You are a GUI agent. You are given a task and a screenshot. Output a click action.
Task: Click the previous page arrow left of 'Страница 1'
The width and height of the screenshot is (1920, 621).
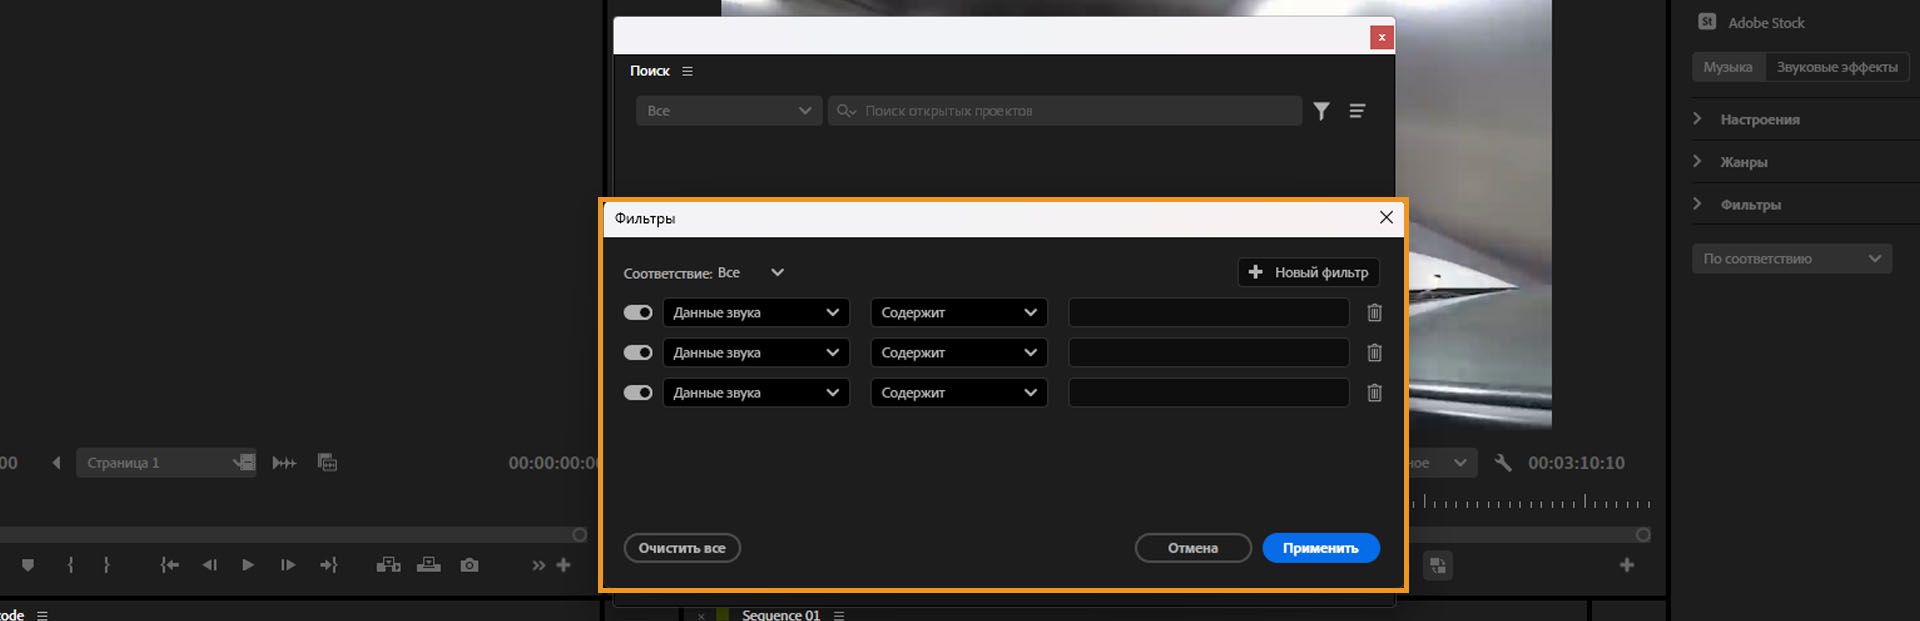tap(57, 463)
